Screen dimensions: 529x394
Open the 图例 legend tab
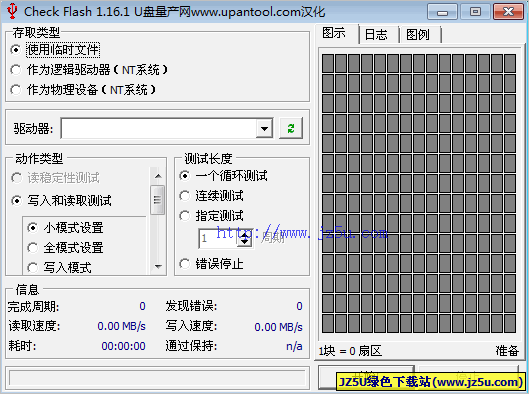(418, 34)
